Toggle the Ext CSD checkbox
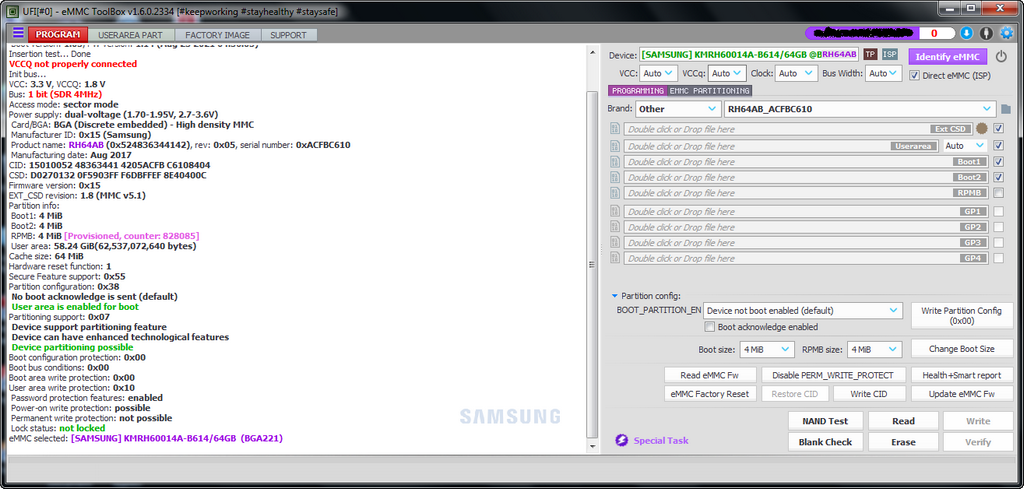The width and height of the screenshot is (1024, 489). pos(999,129)
